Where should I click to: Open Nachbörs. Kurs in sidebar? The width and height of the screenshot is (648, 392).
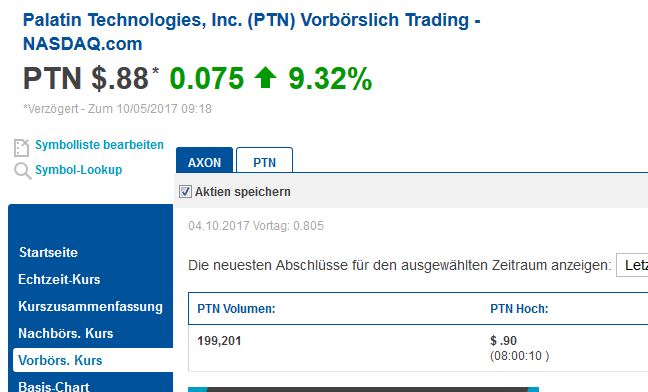tap(66, 333)
